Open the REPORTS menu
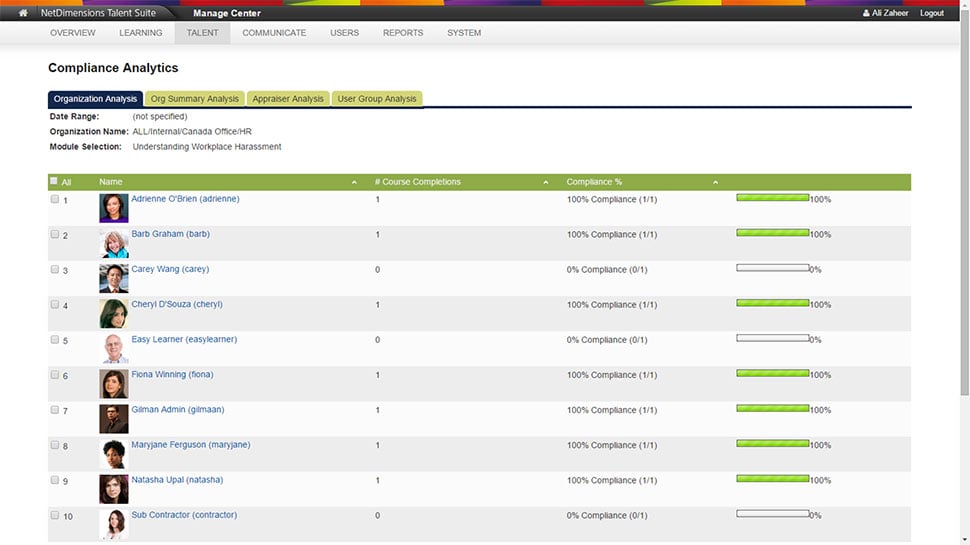Viewport: 970px width, 545px height. [403, 33]
